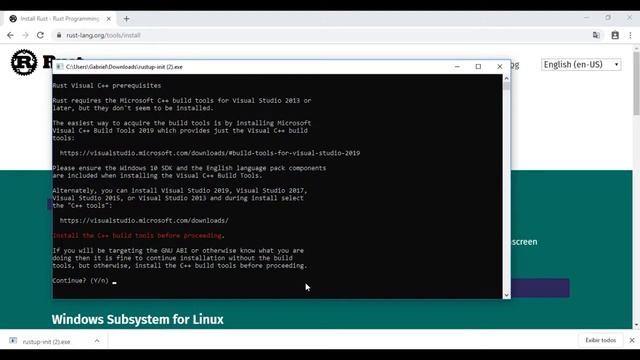Click the purple button behind the console
Screen dimensions: 640x360
tap(540, 288)
